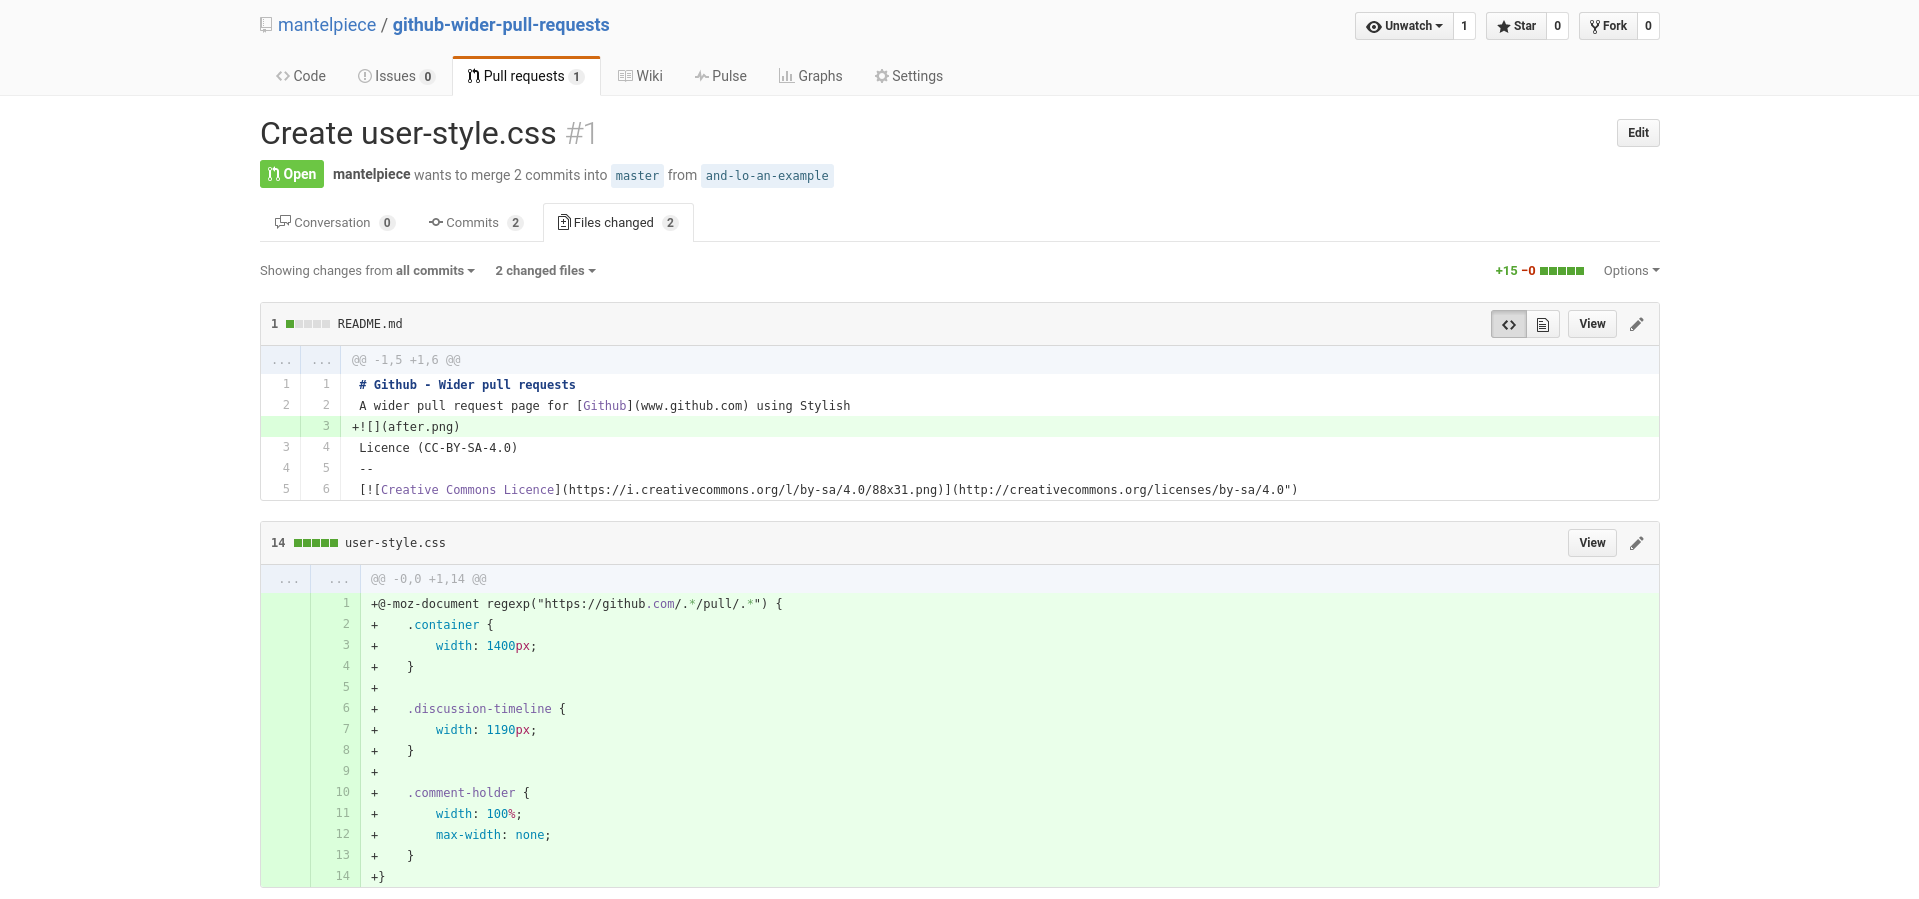Open the Issues tab
This screenshot has width=1919, height=899.
coord(396,76)
